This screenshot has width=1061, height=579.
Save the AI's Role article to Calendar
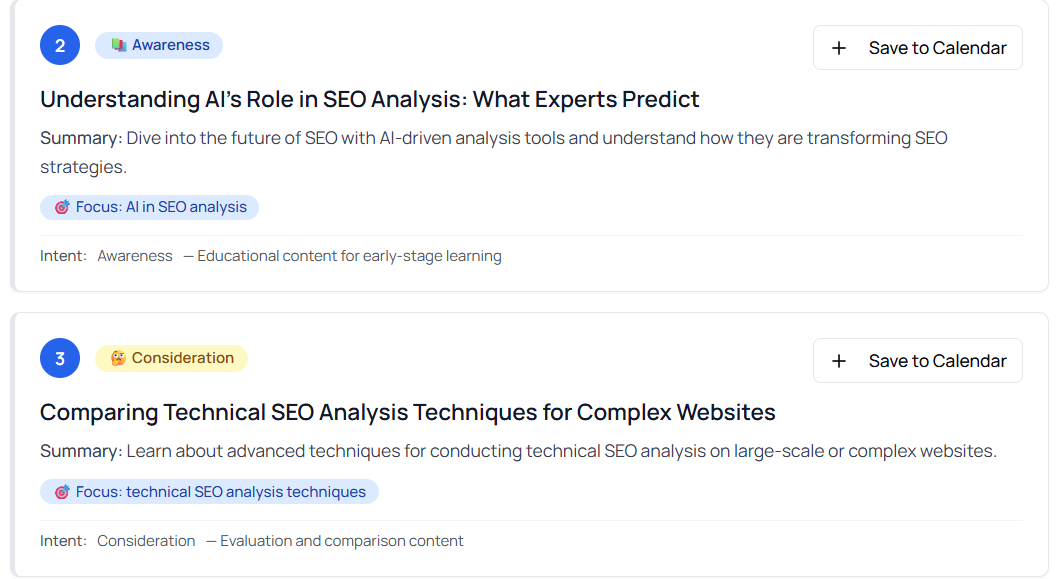pos(918,48)
